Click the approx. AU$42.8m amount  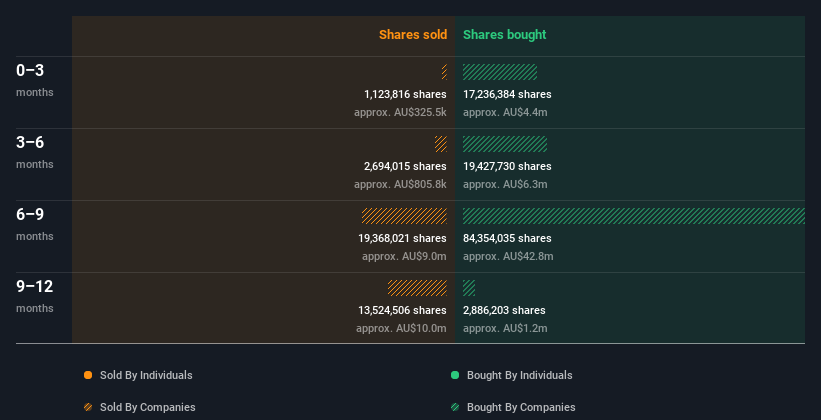click(x=508, y=256)
